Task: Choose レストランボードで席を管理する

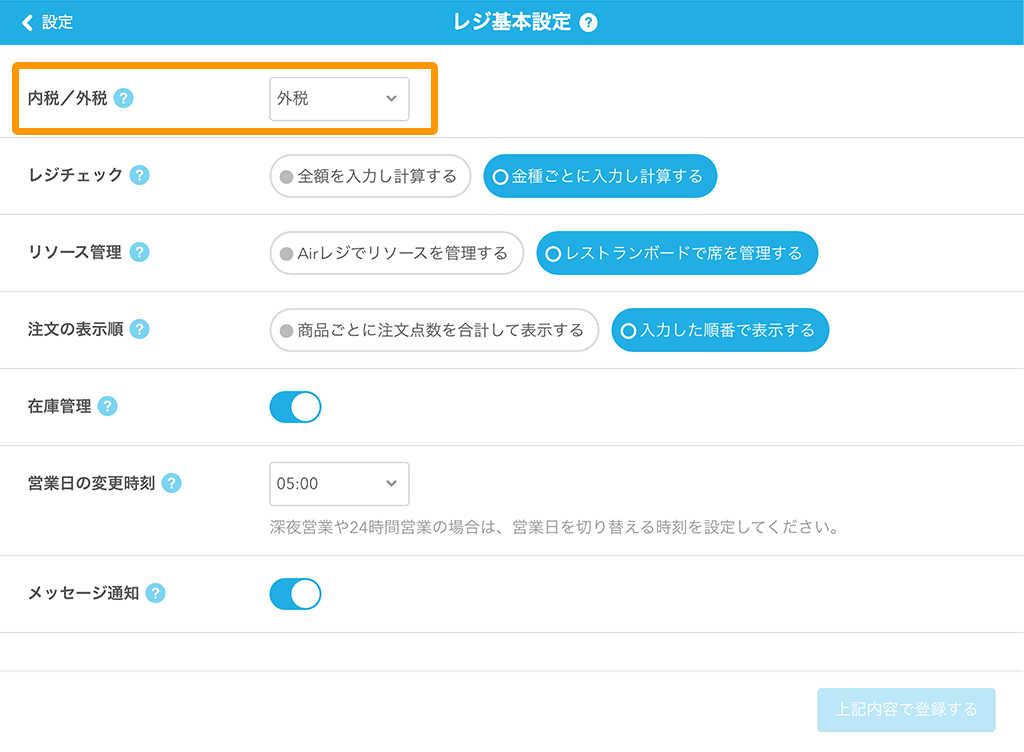Action: click(677, 253)
